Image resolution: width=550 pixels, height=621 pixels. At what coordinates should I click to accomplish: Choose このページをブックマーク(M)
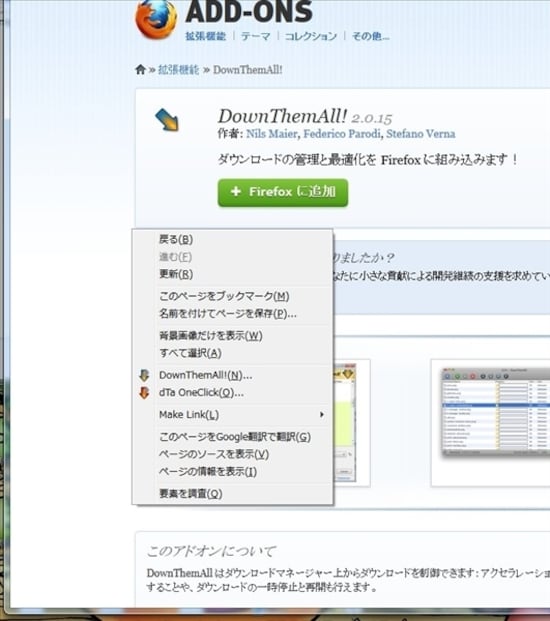233,296
